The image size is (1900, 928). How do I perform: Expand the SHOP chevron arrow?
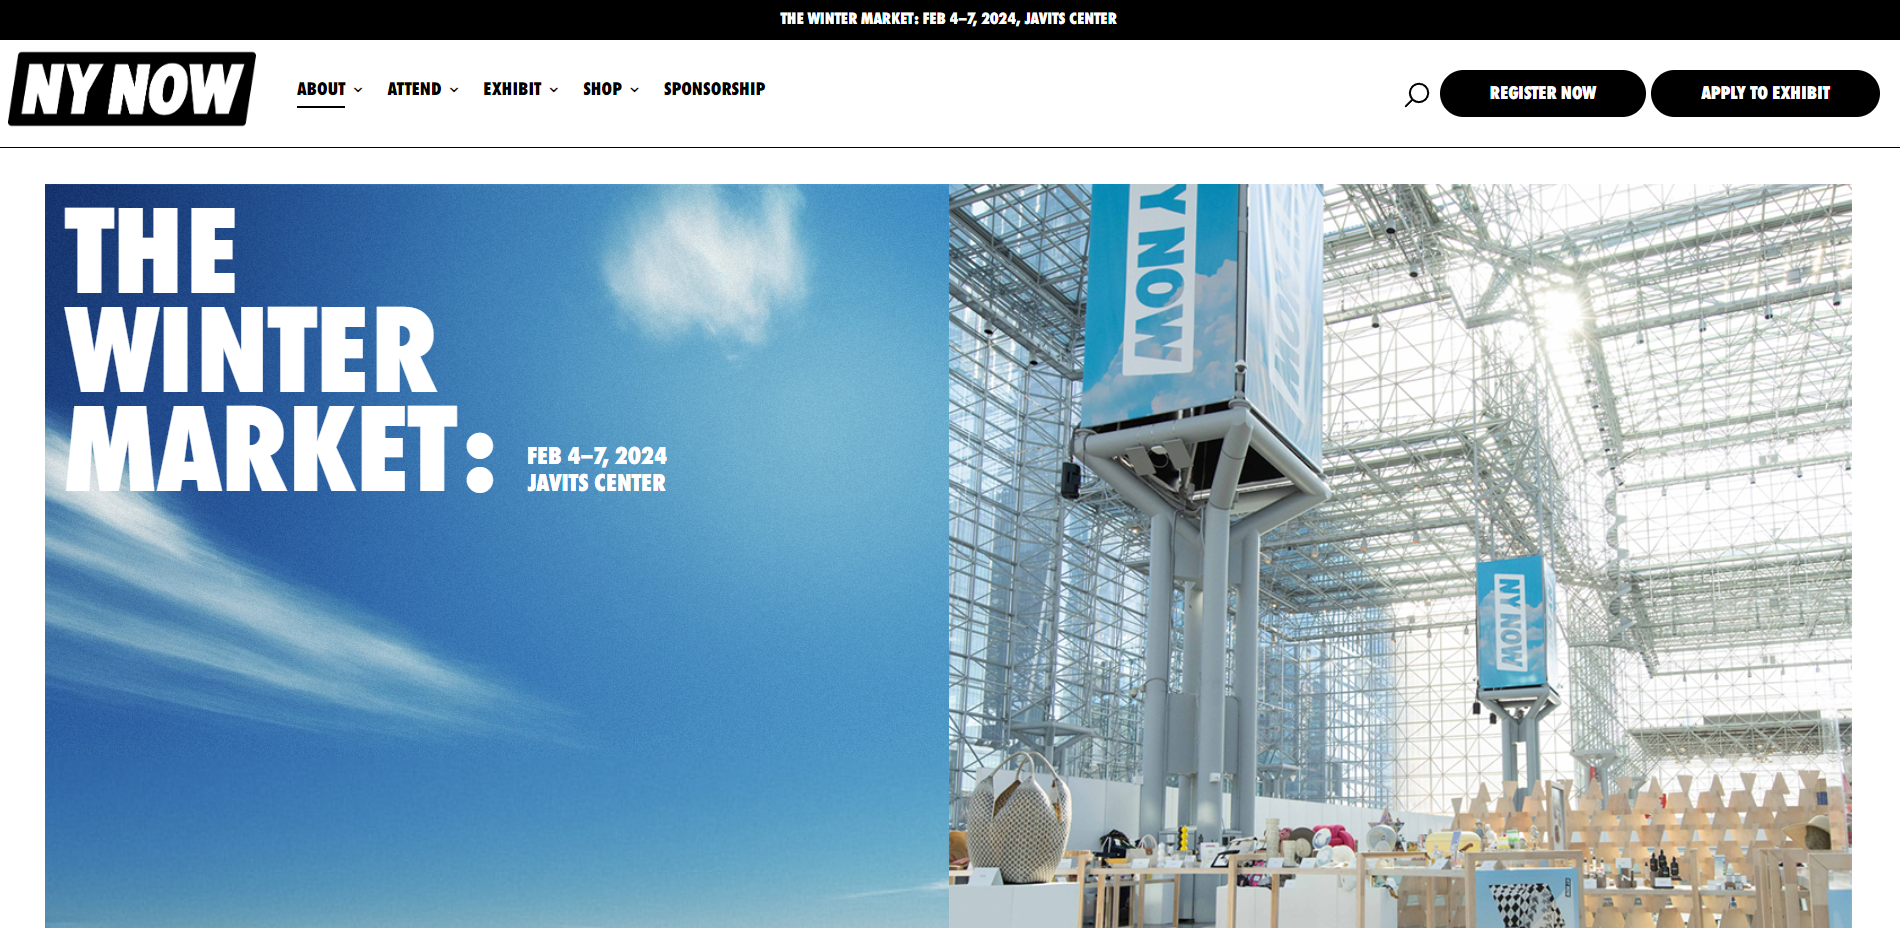(635, 90)
